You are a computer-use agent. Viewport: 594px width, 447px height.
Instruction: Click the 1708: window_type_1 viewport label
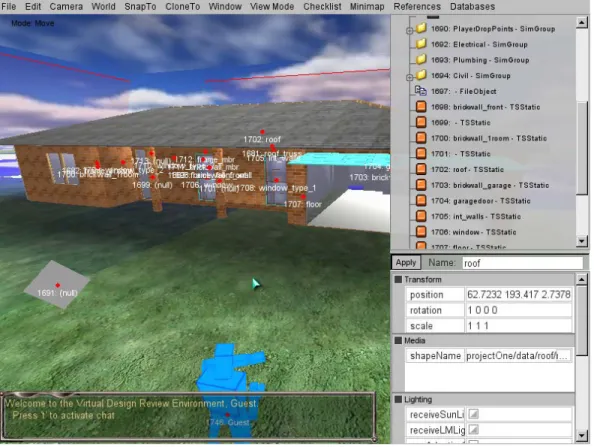coord(277,188)
